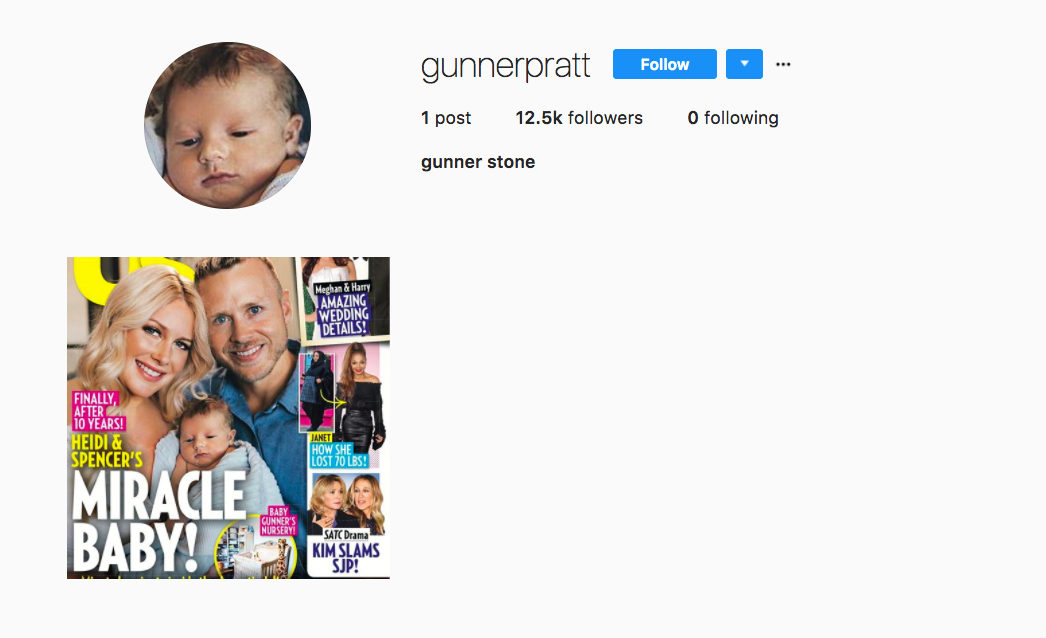
Task: Select the gunnerpratt username heading
Action: pyautogui.click(x=505, y=66)
